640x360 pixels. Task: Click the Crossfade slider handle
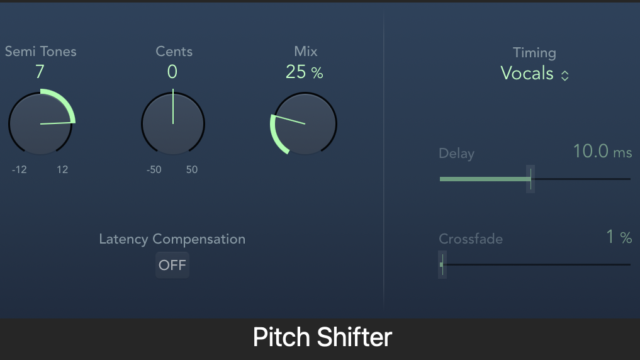442,264
